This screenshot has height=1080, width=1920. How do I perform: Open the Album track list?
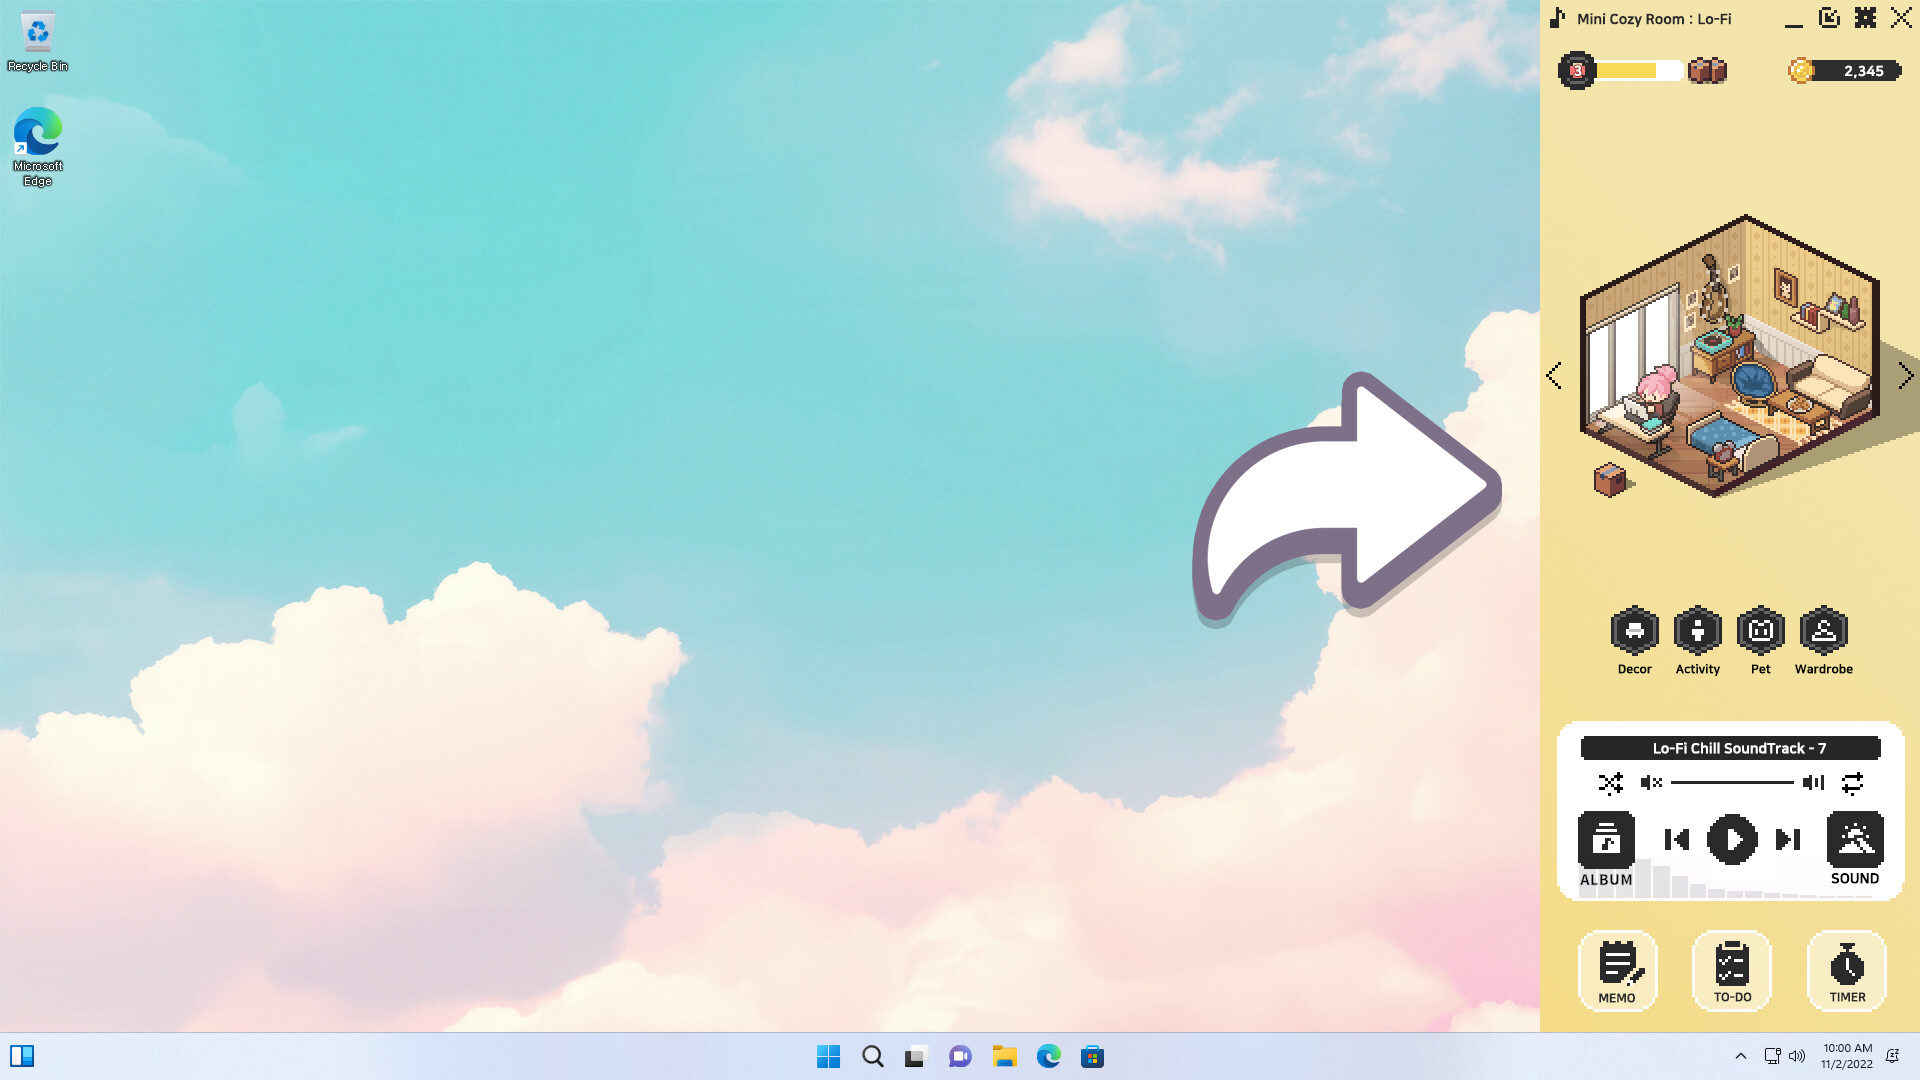click(x=1605, y=840)
